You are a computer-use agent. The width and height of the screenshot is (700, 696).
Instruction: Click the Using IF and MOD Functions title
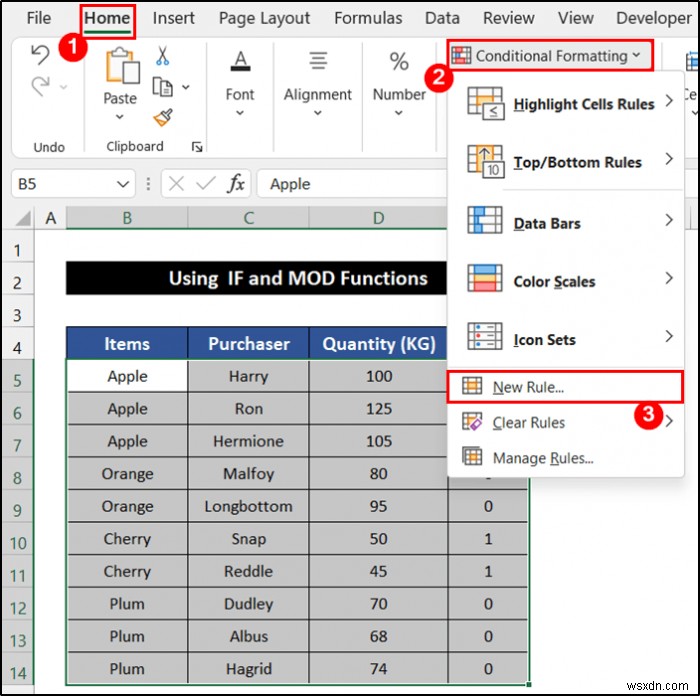point(298,278)
